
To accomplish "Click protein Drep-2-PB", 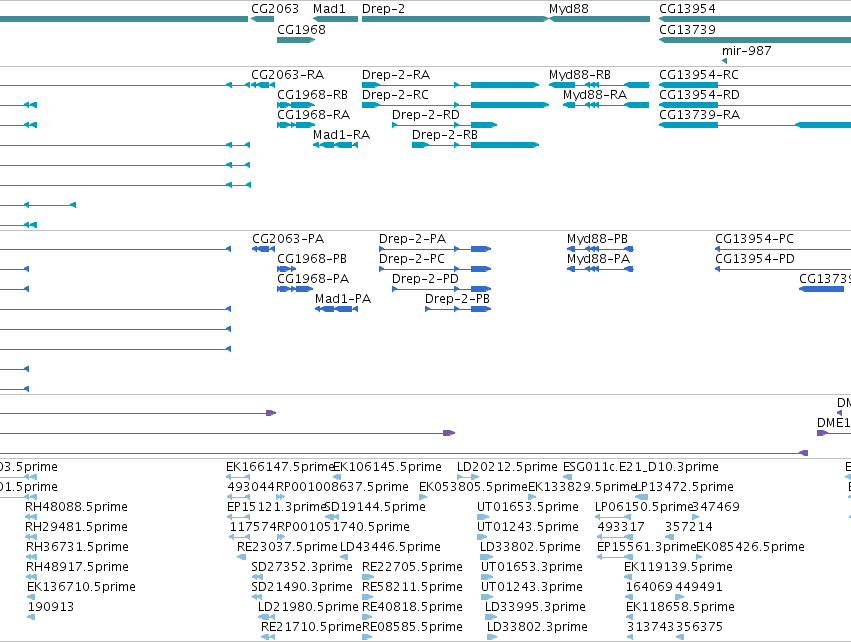I will (457, 299).
